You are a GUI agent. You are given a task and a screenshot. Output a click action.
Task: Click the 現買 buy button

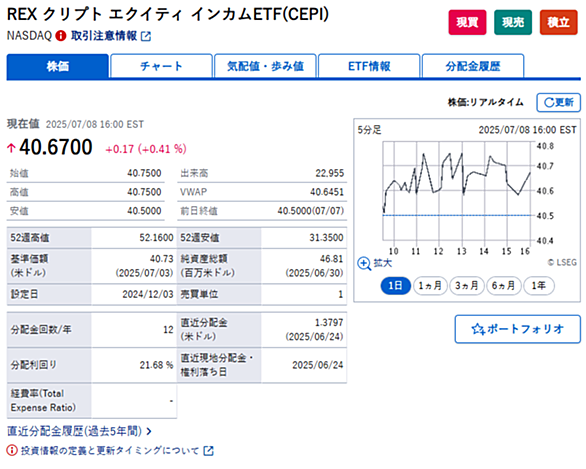[x=468, y=22]
